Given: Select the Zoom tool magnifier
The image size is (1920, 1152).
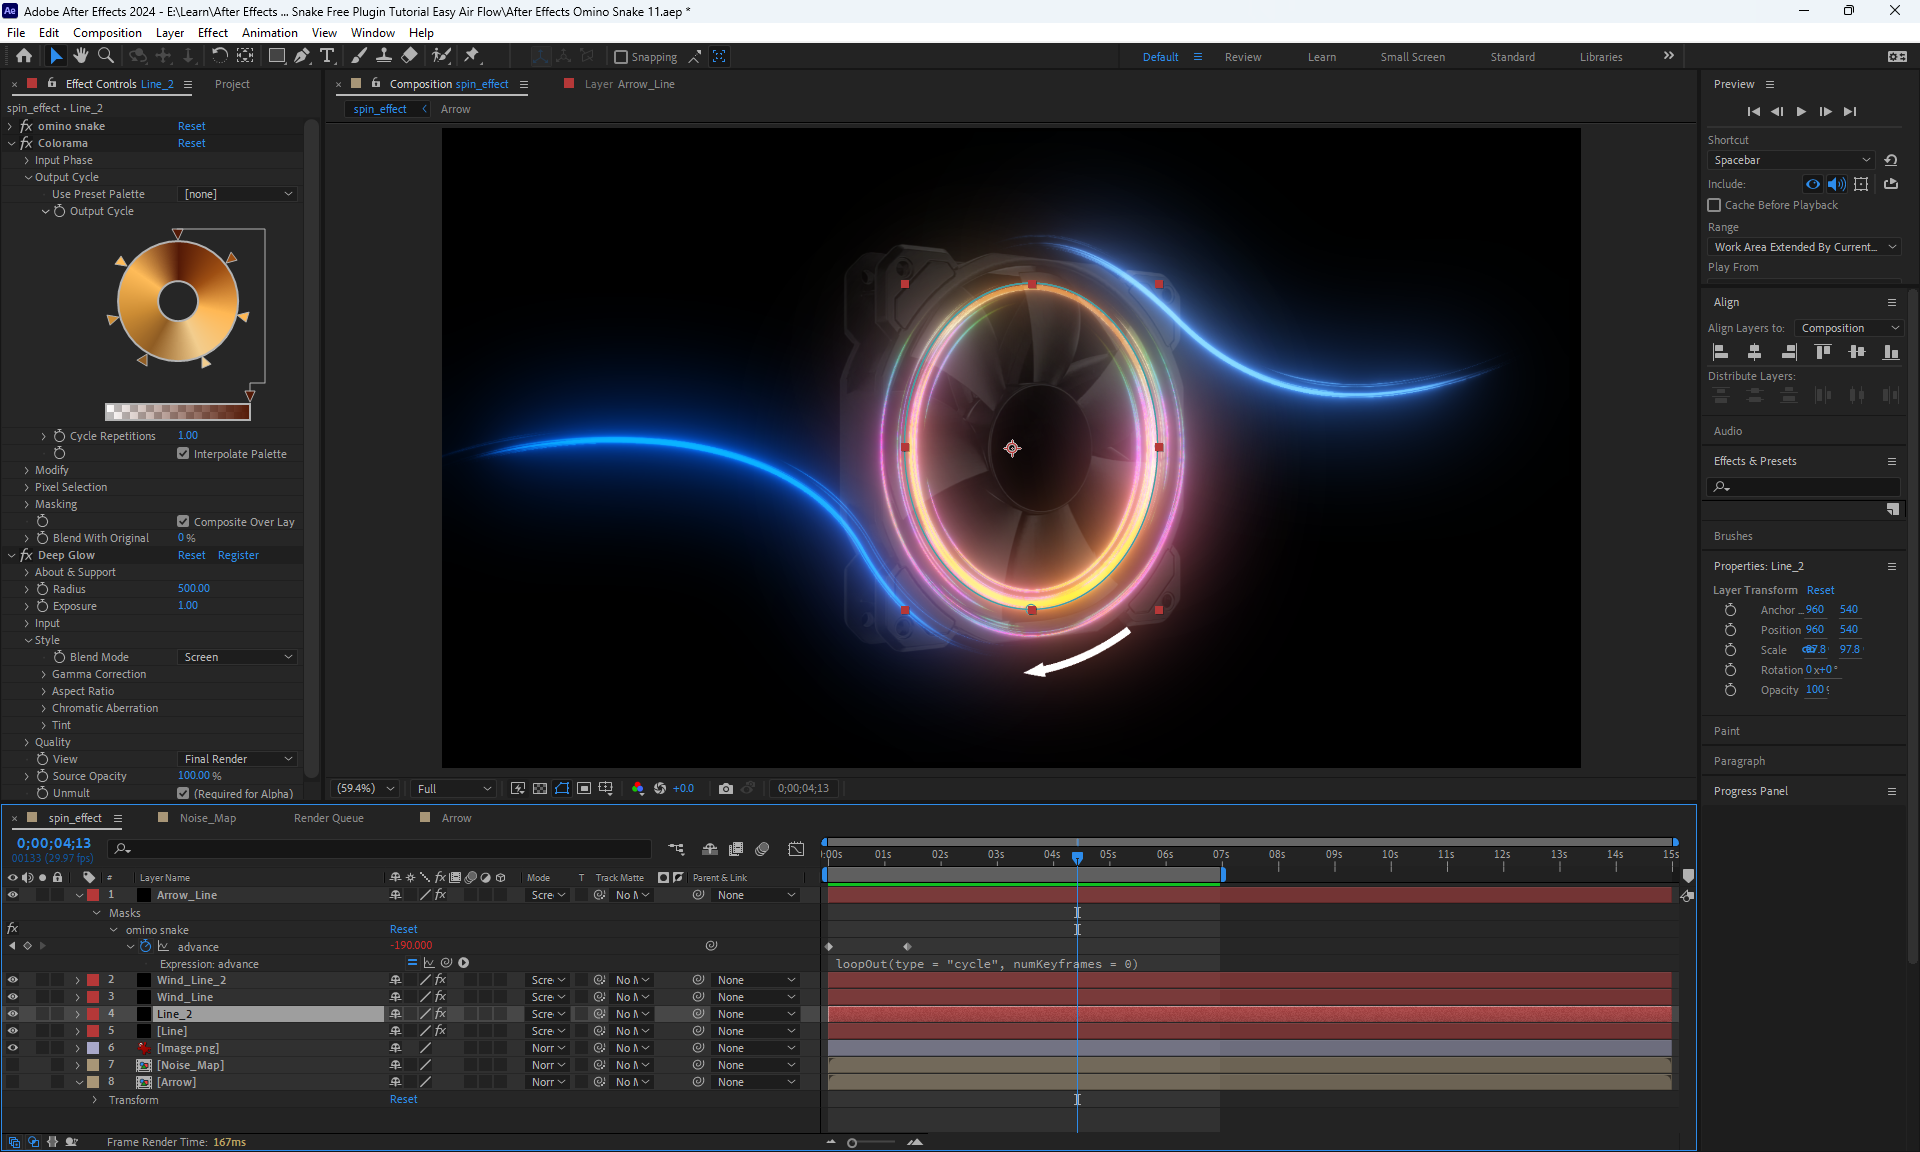Looking at the screenshot, I should tap(106, 56).
